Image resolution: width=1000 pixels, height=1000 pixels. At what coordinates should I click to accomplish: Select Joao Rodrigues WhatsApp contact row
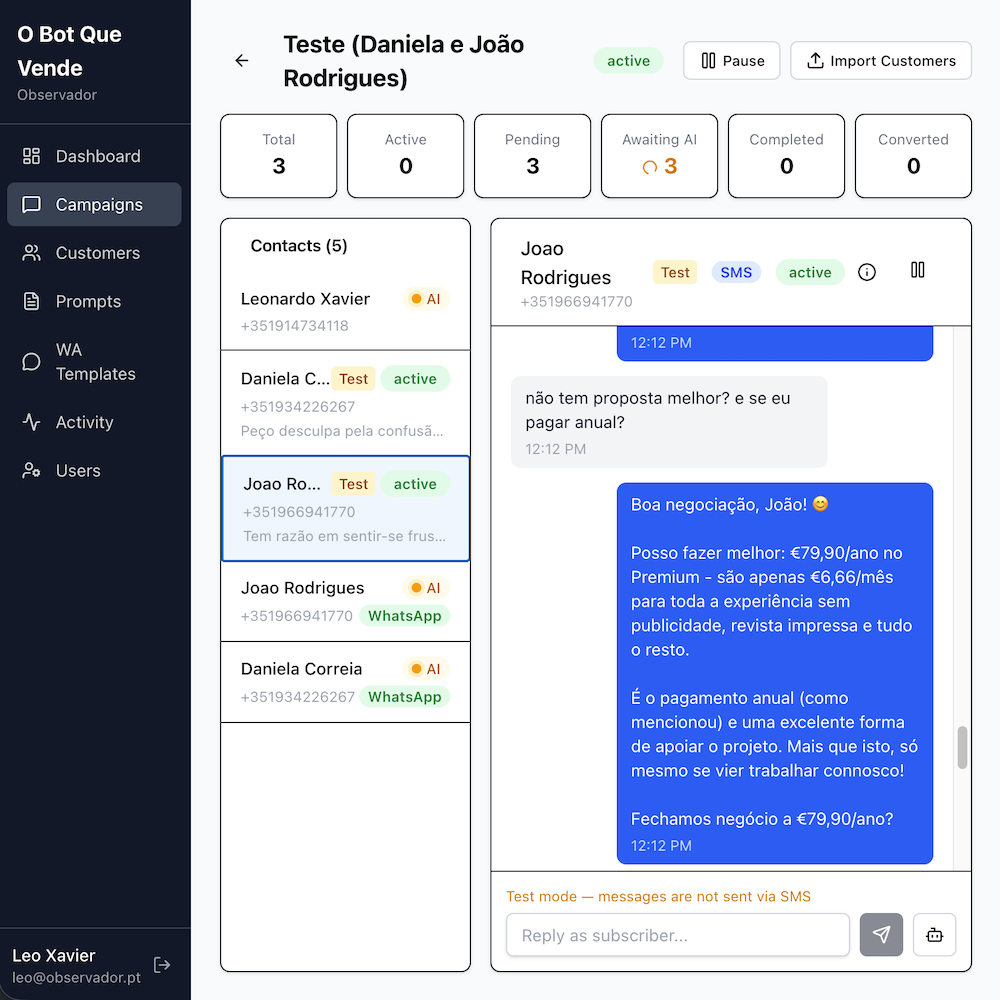click(346, 601)
